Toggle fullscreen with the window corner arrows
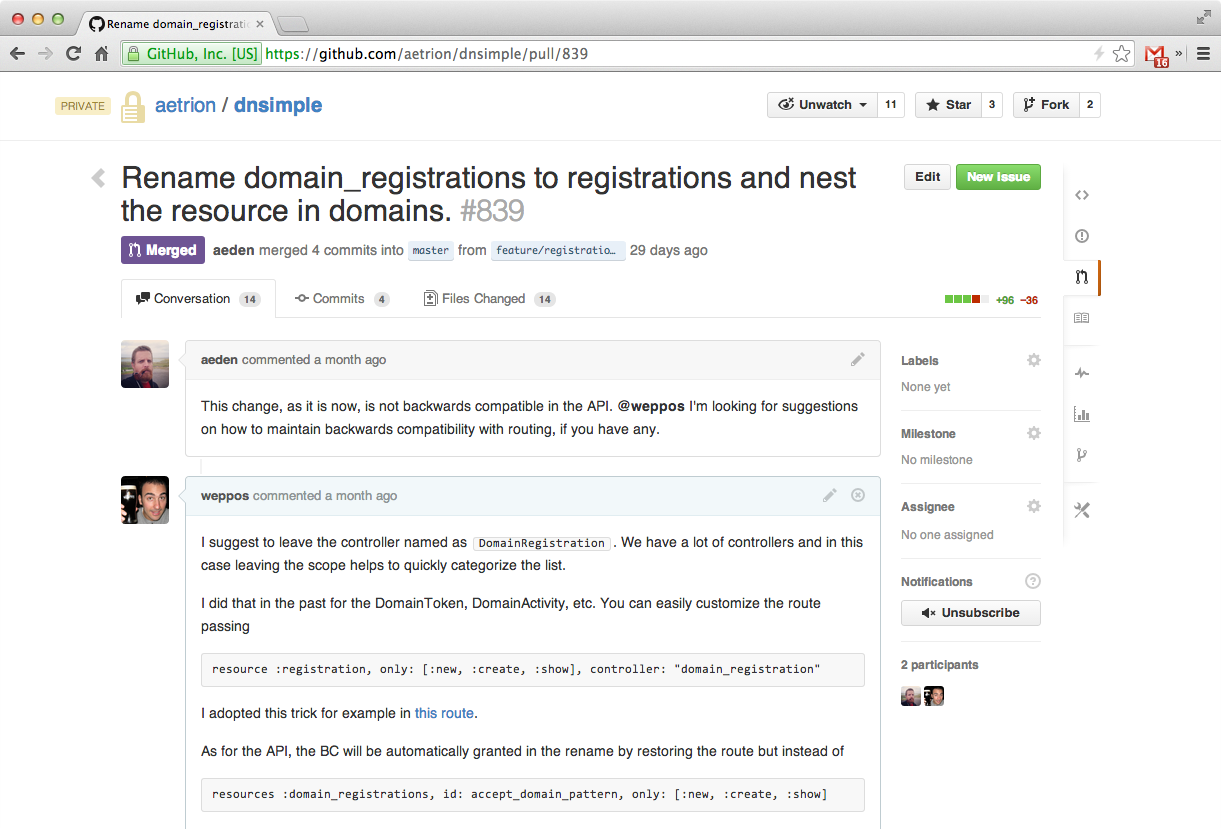 (x=1203, y=16)
